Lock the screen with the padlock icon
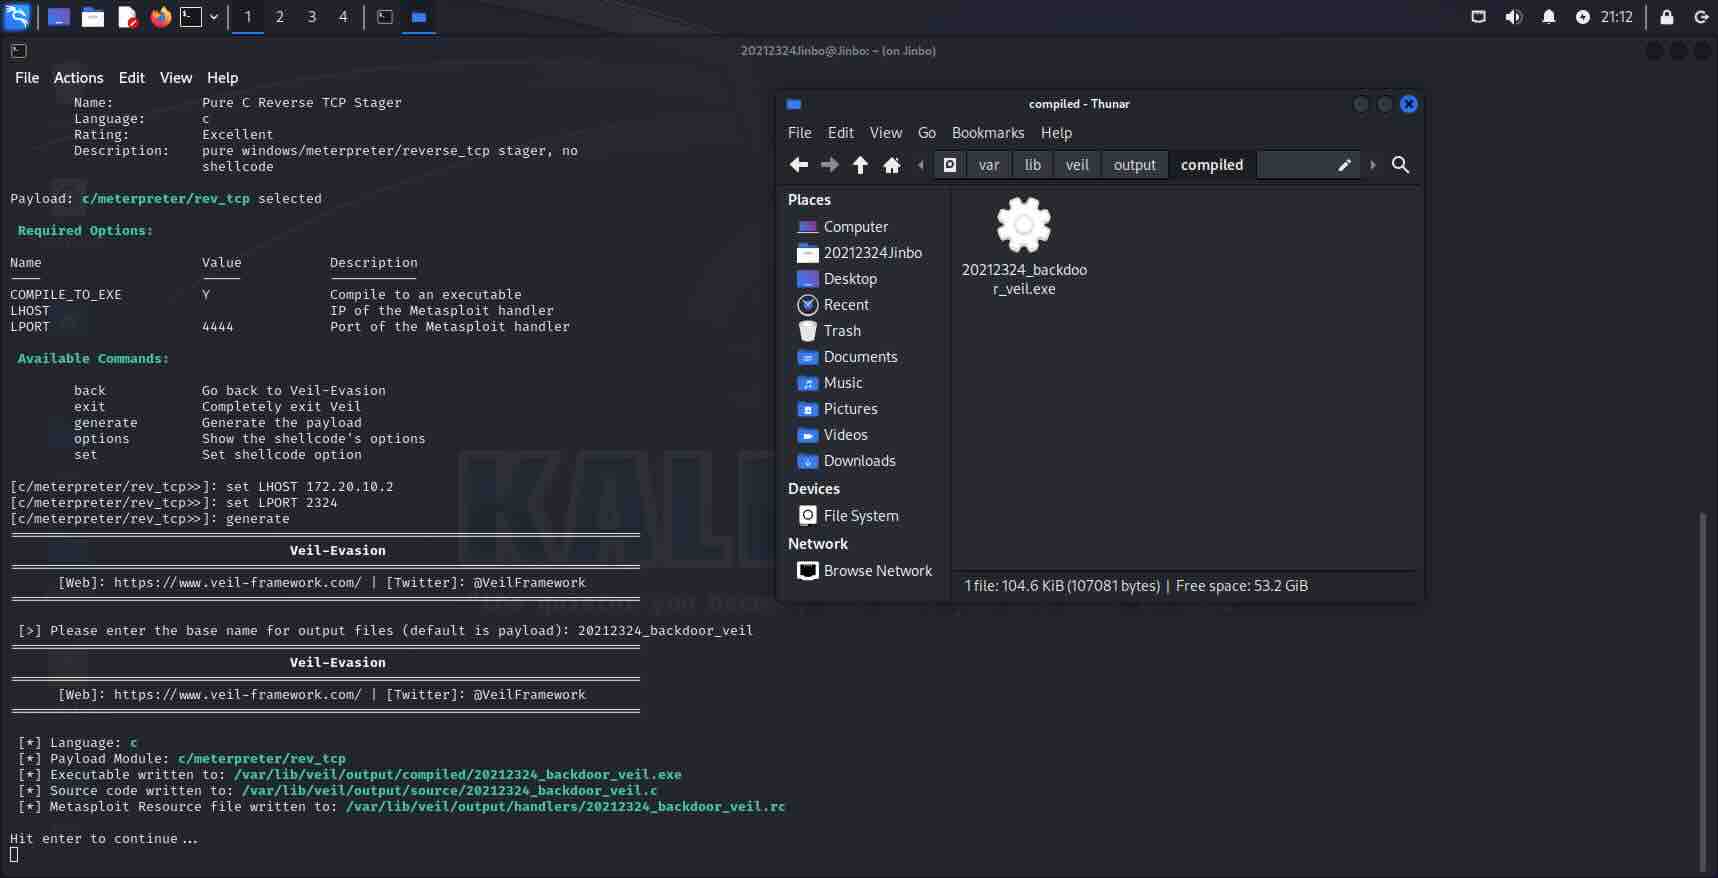 pyautogui.click(x=1667, y=17)
